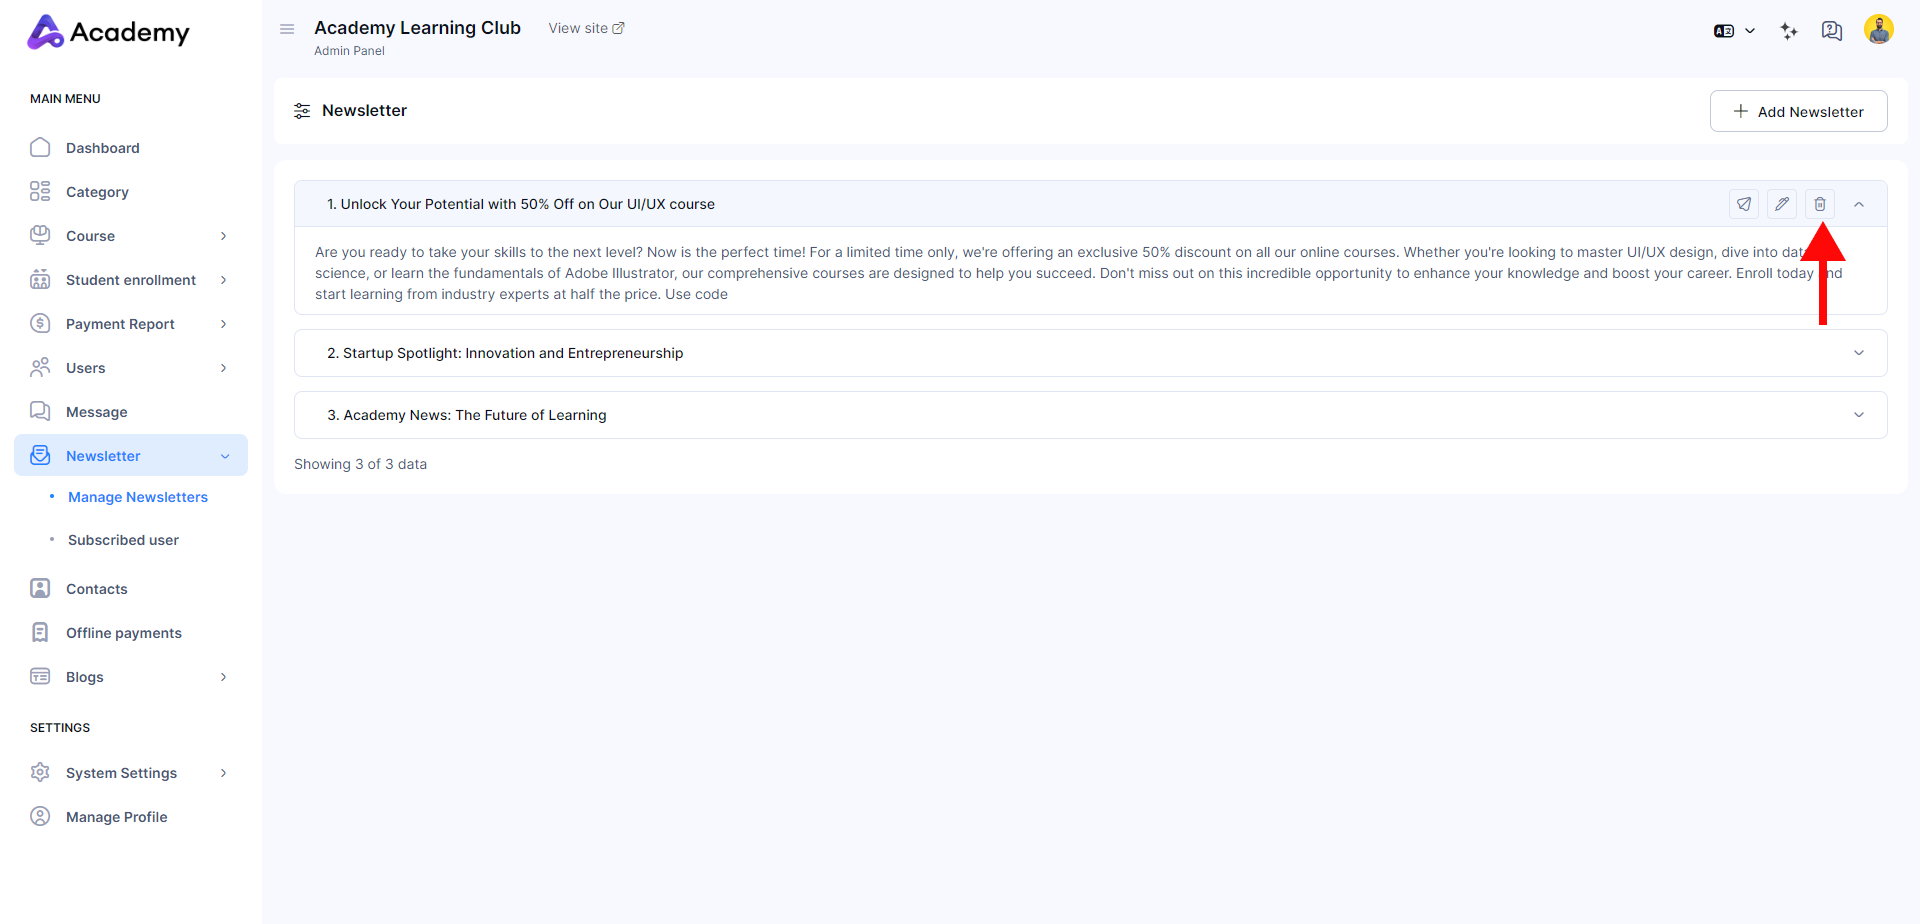Screen dimensions: 1920x924
Task: Open the language selector dropdown
Action: point(1734,31)
